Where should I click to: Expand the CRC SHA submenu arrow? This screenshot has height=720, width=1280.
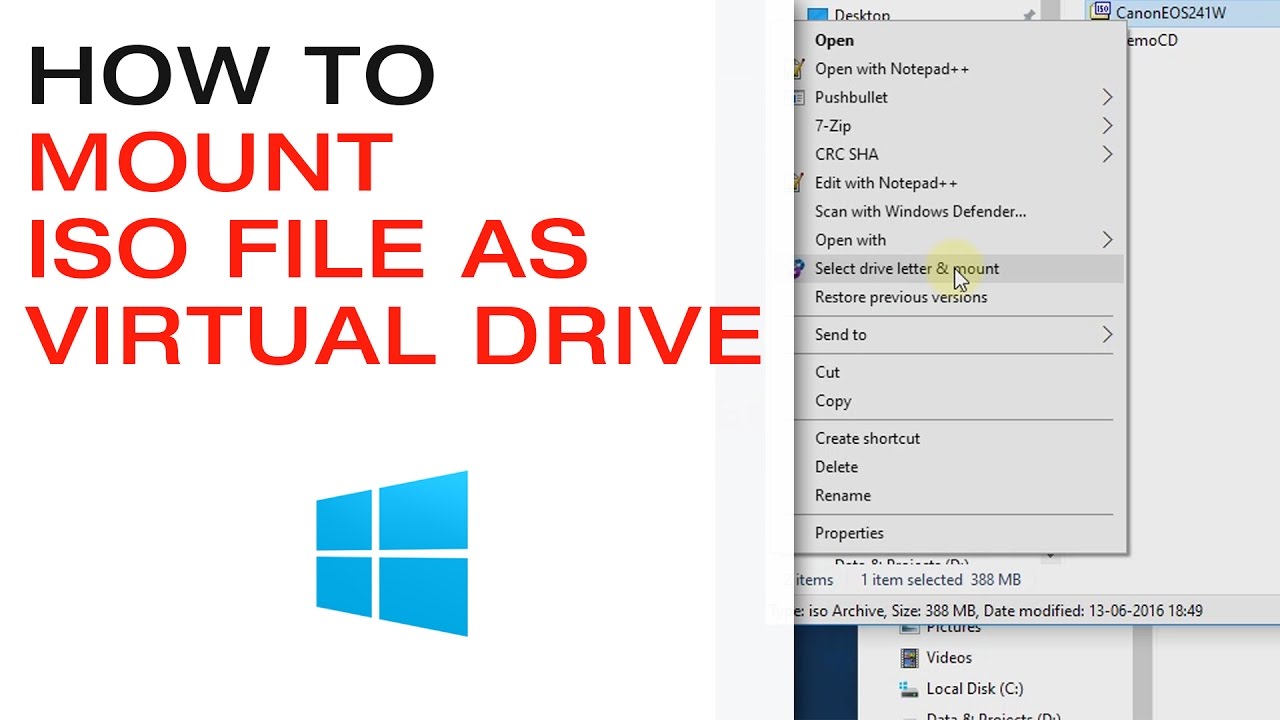coord(1107,154)
